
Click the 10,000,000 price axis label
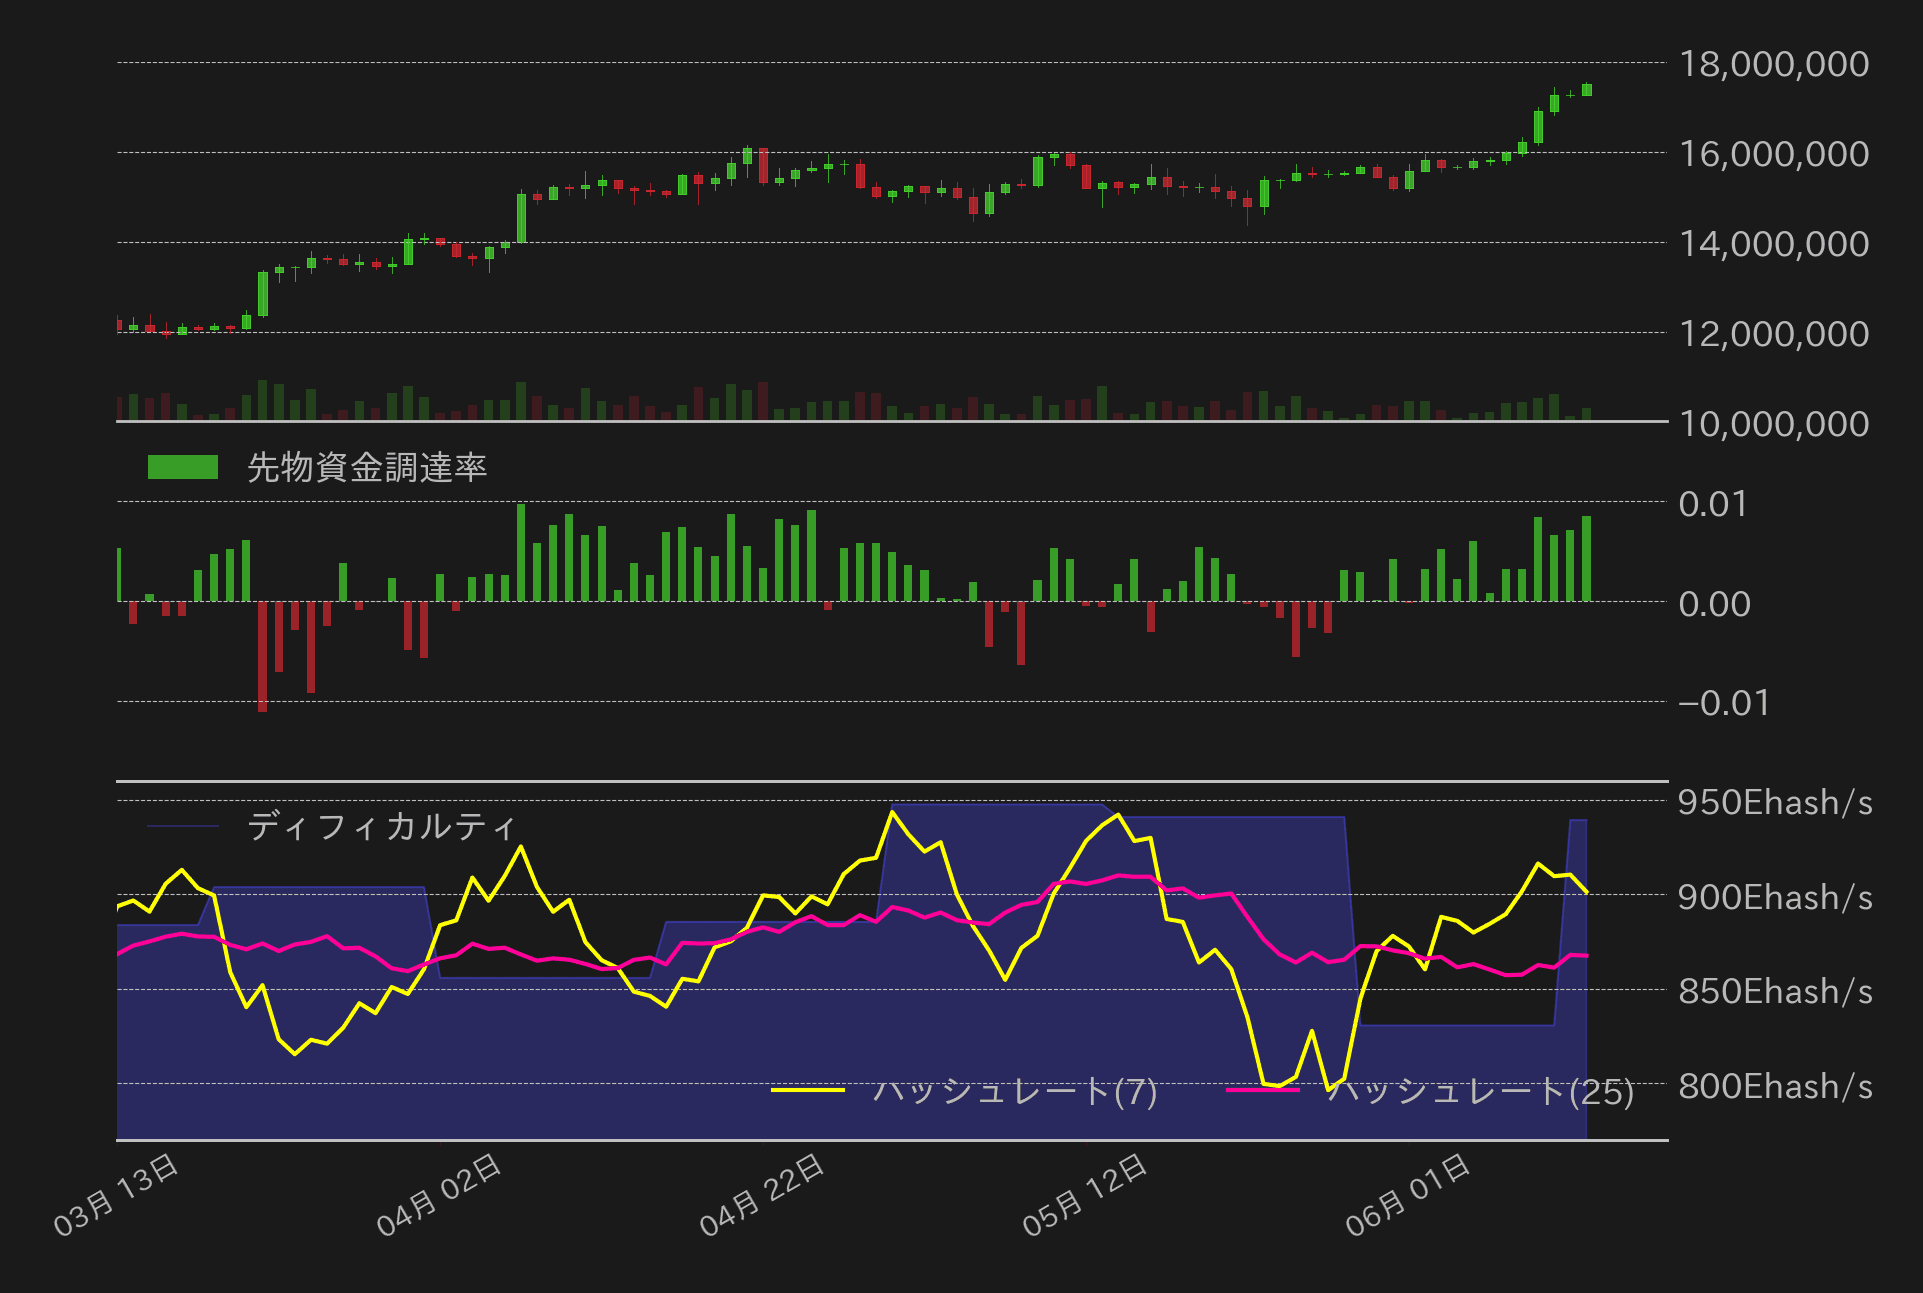point(1773,424)
